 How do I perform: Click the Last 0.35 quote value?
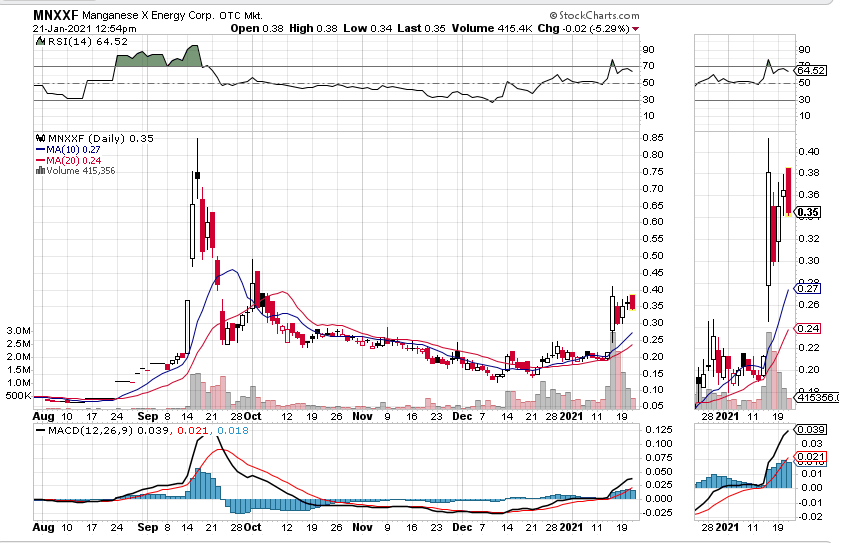point(421,29)
